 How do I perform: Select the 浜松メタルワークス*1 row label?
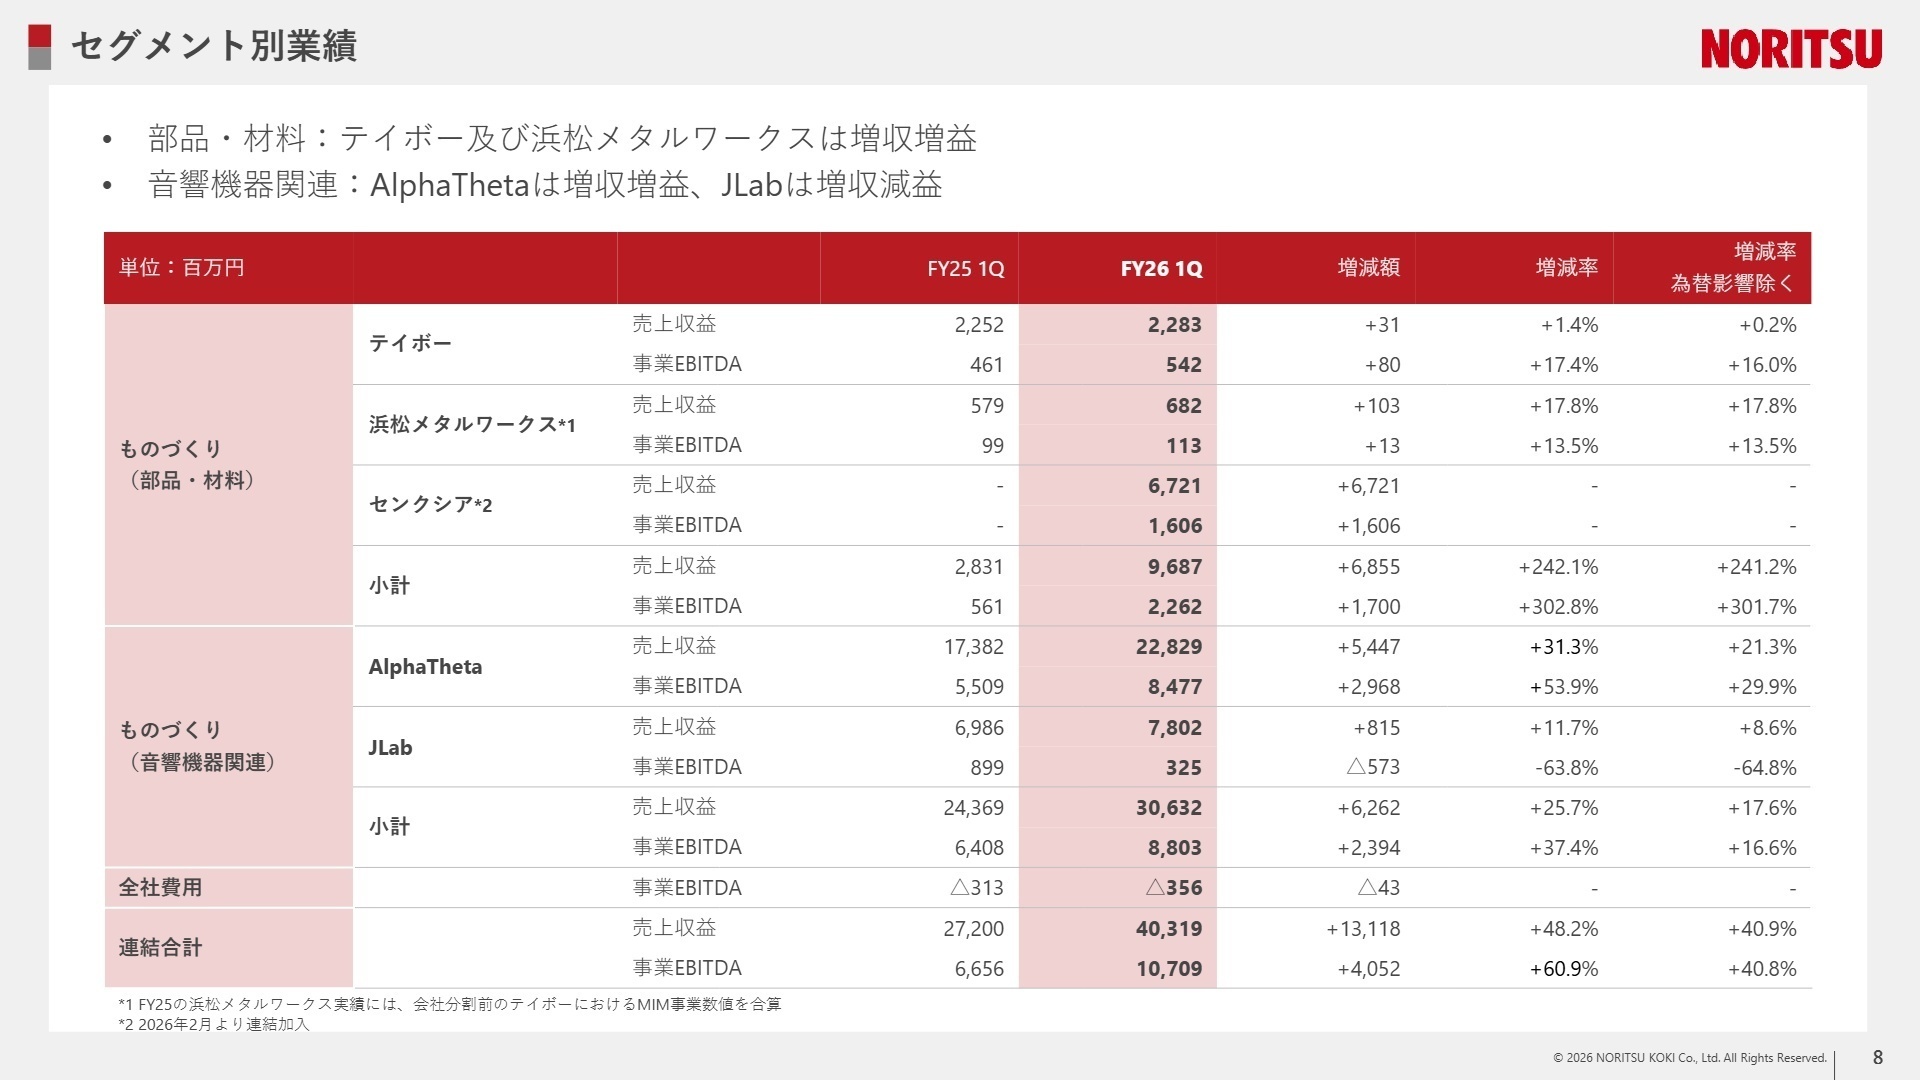pyautogui.click(x=472, y=424)
